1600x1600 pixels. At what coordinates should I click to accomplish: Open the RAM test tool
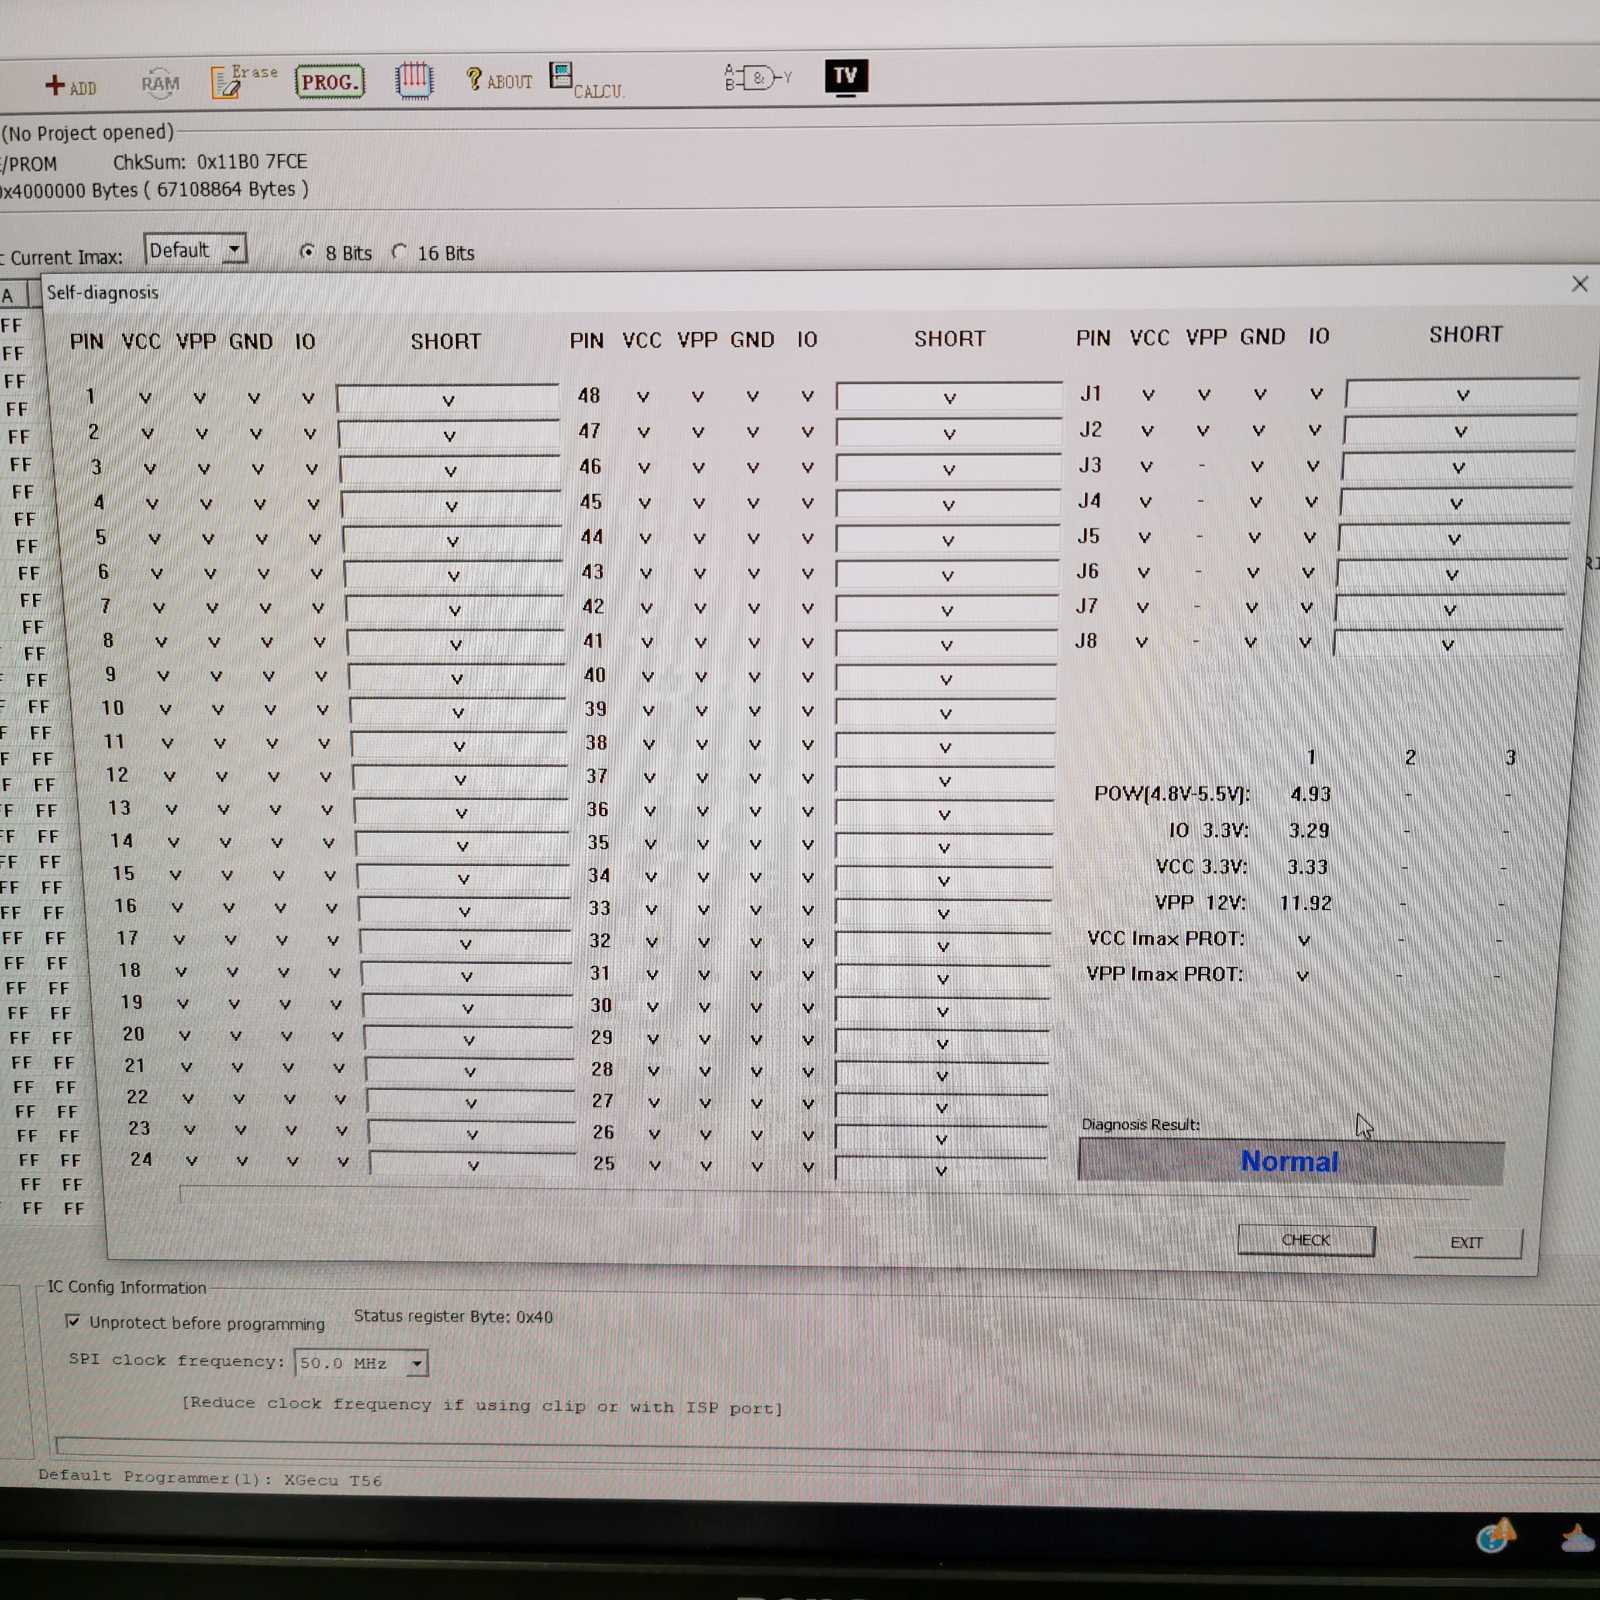(160, 83)
